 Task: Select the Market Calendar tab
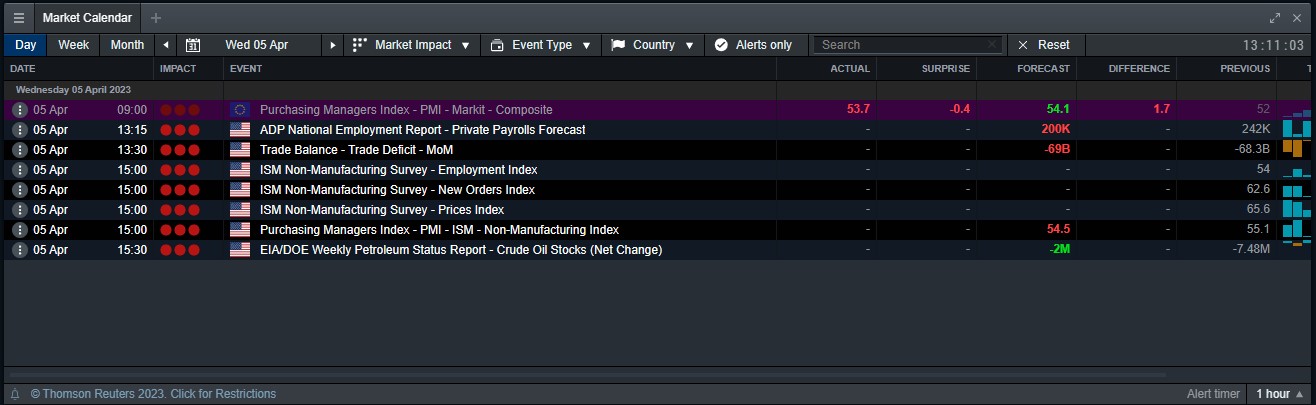(87, 18)
